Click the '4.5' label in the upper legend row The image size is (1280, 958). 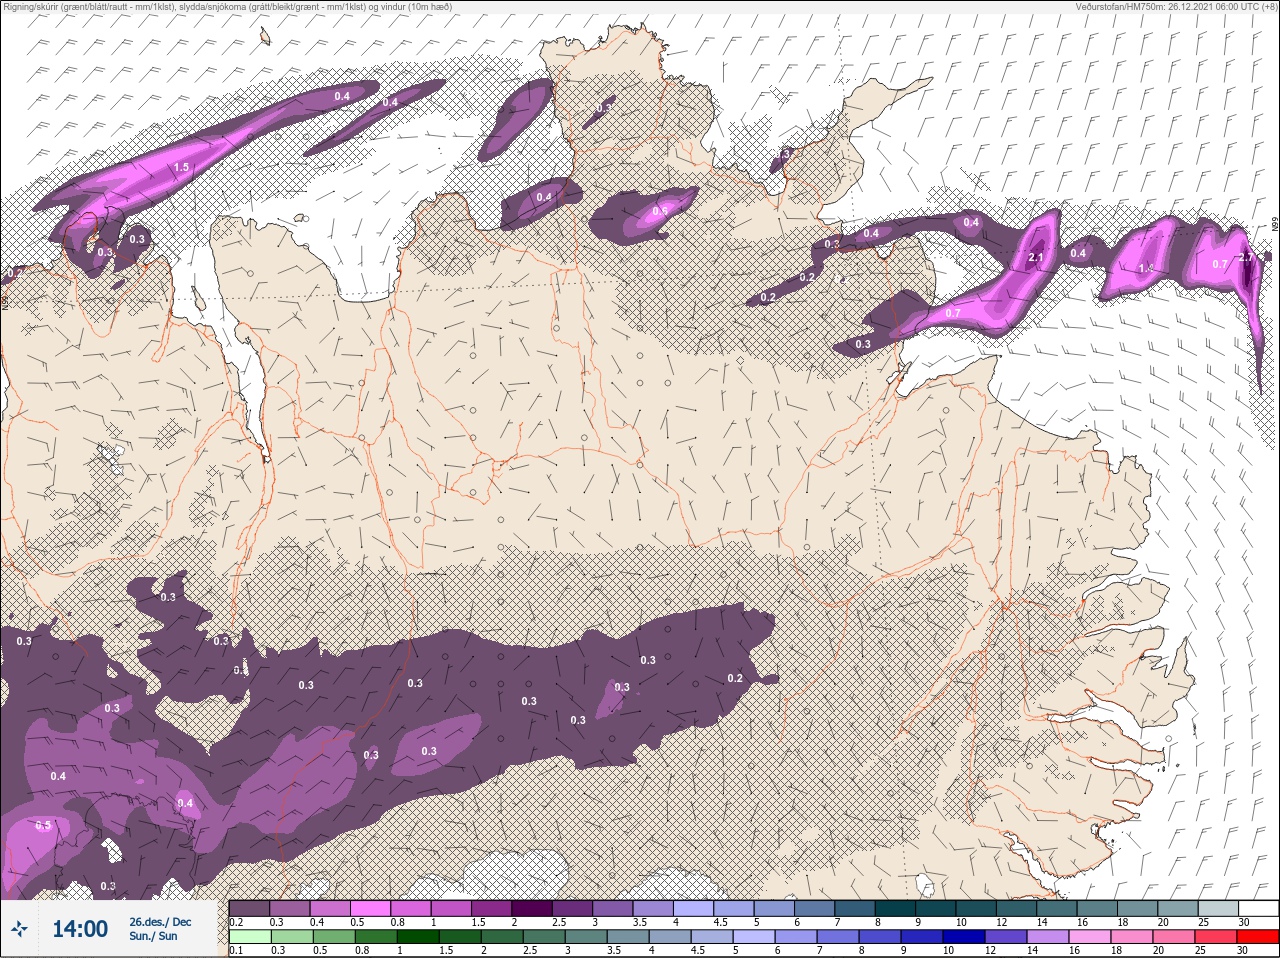click(x=720, y=922)
